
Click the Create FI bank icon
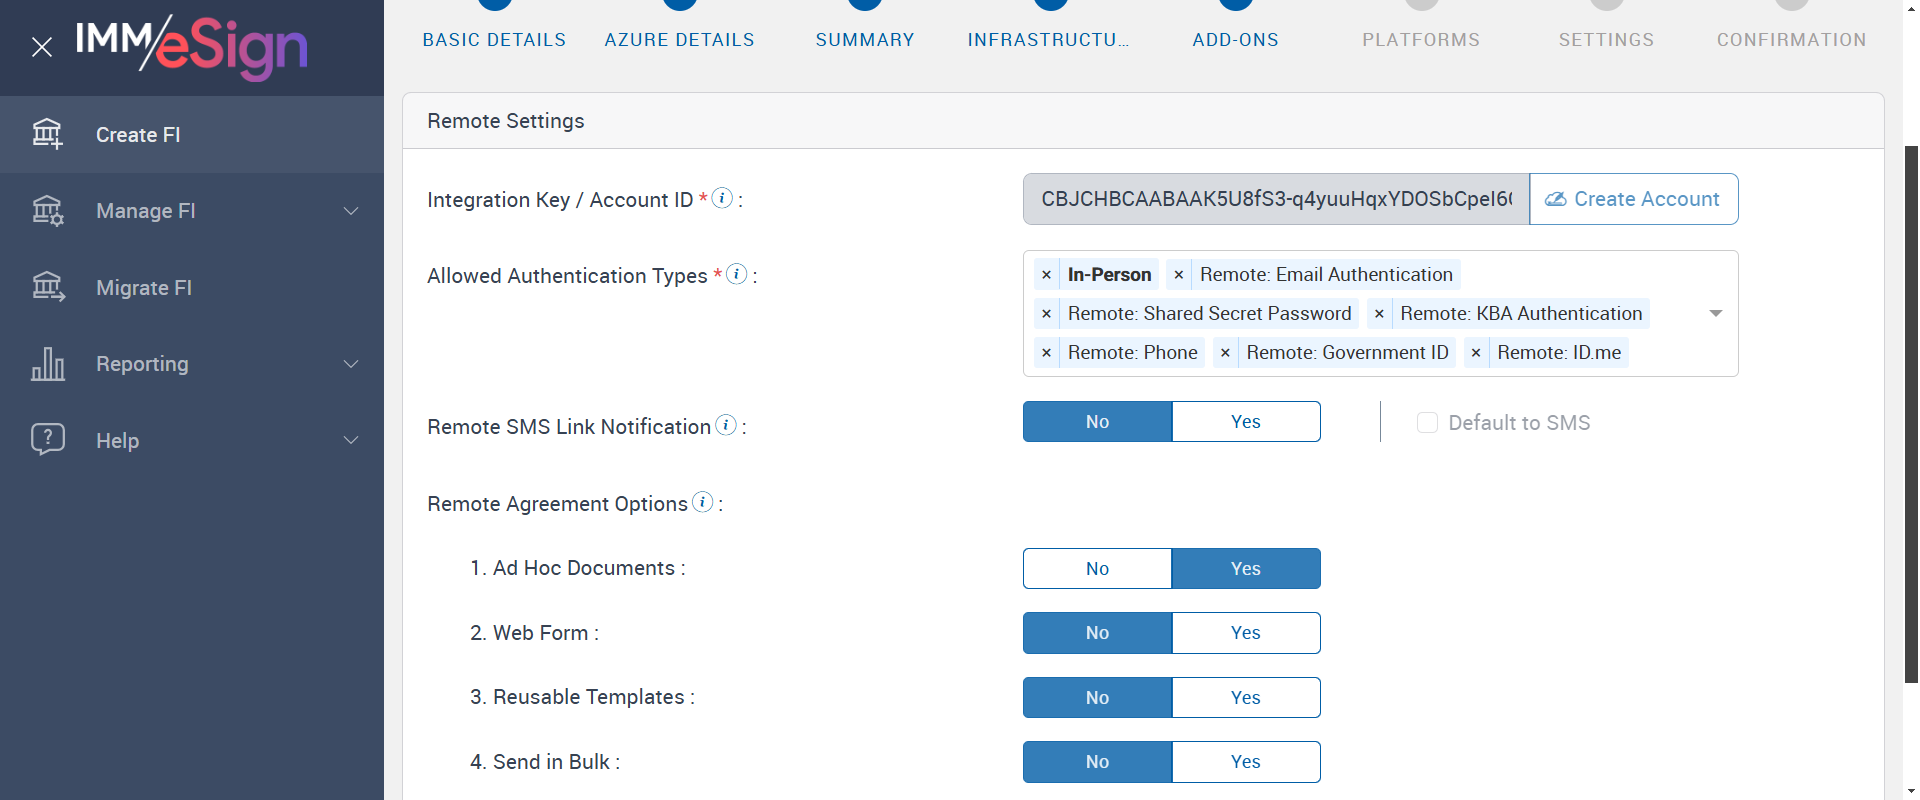point(47,134)
